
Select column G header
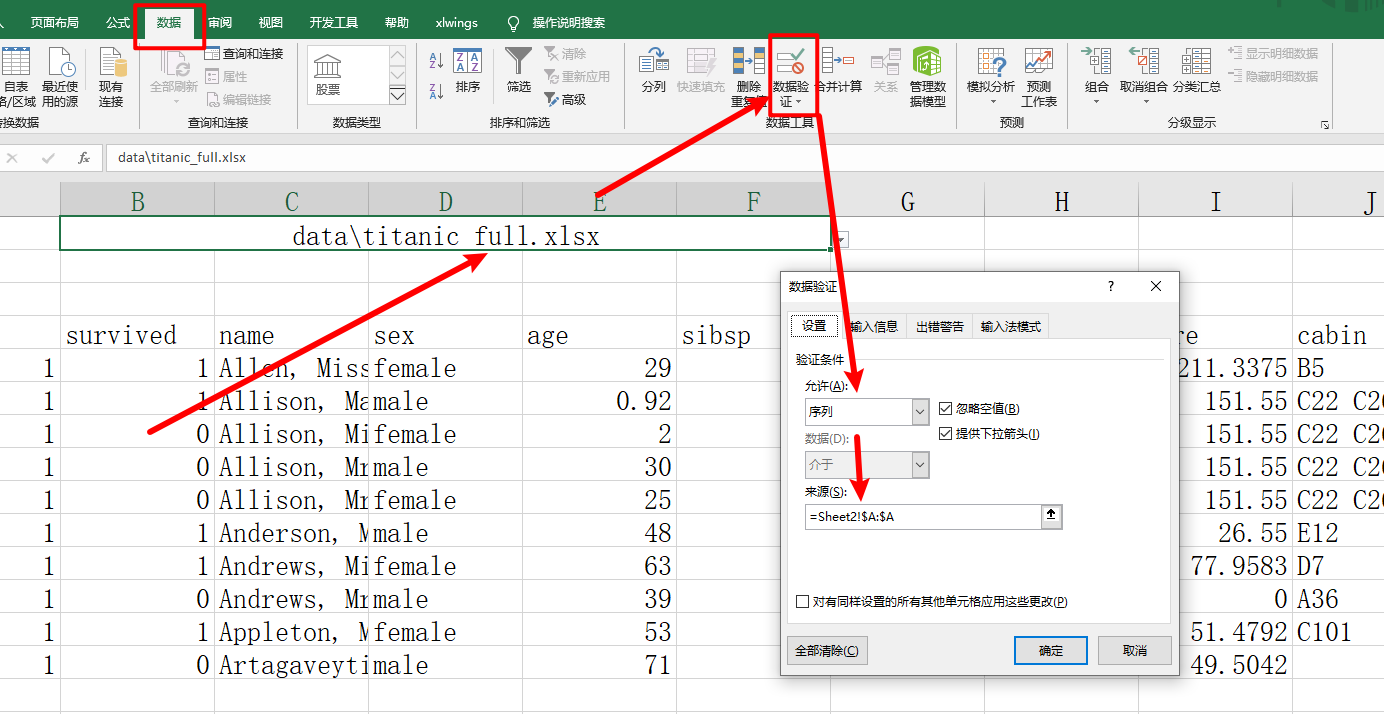[x=907, y=200]
